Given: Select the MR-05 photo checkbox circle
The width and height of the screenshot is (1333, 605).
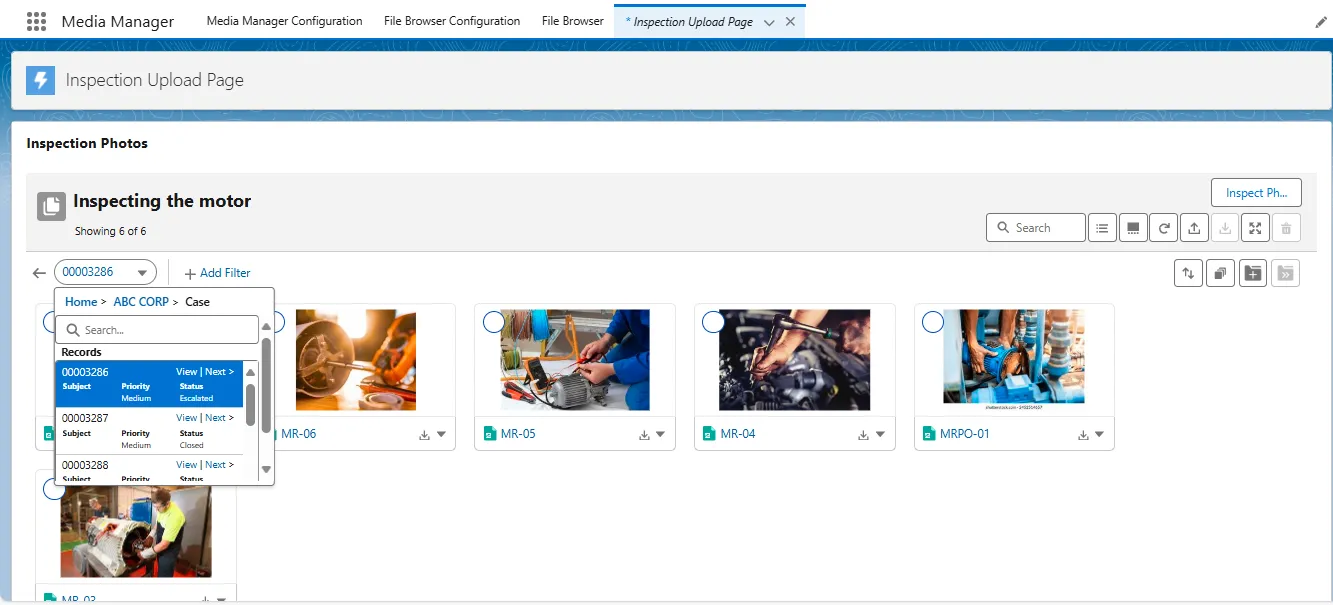Looking at the screenshot, I should click(493, 322).
